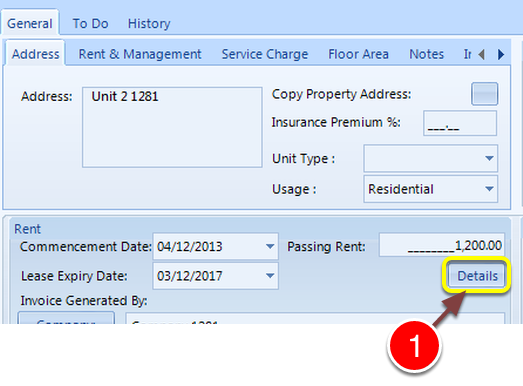Click the Invoice Generated By label

coord(84,301)
